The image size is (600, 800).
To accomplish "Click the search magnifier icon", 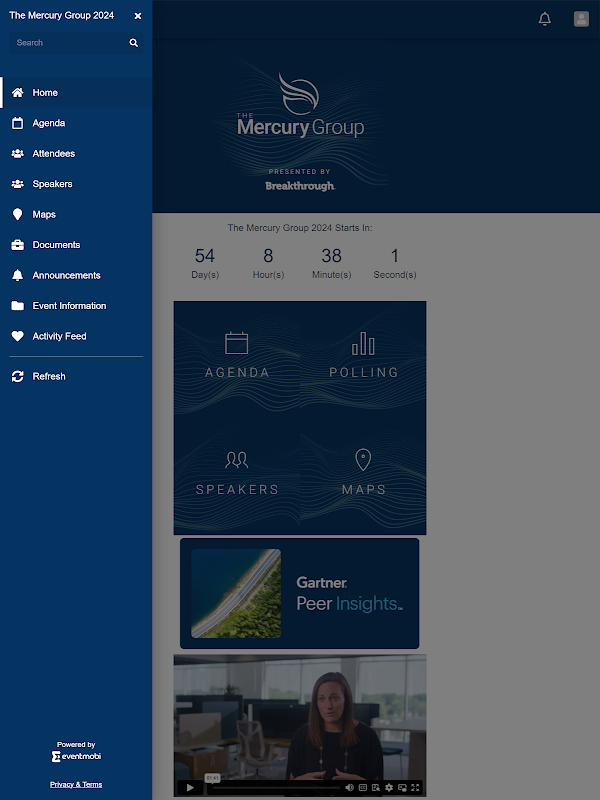I will pyautogui.click(x=134, y=43).
